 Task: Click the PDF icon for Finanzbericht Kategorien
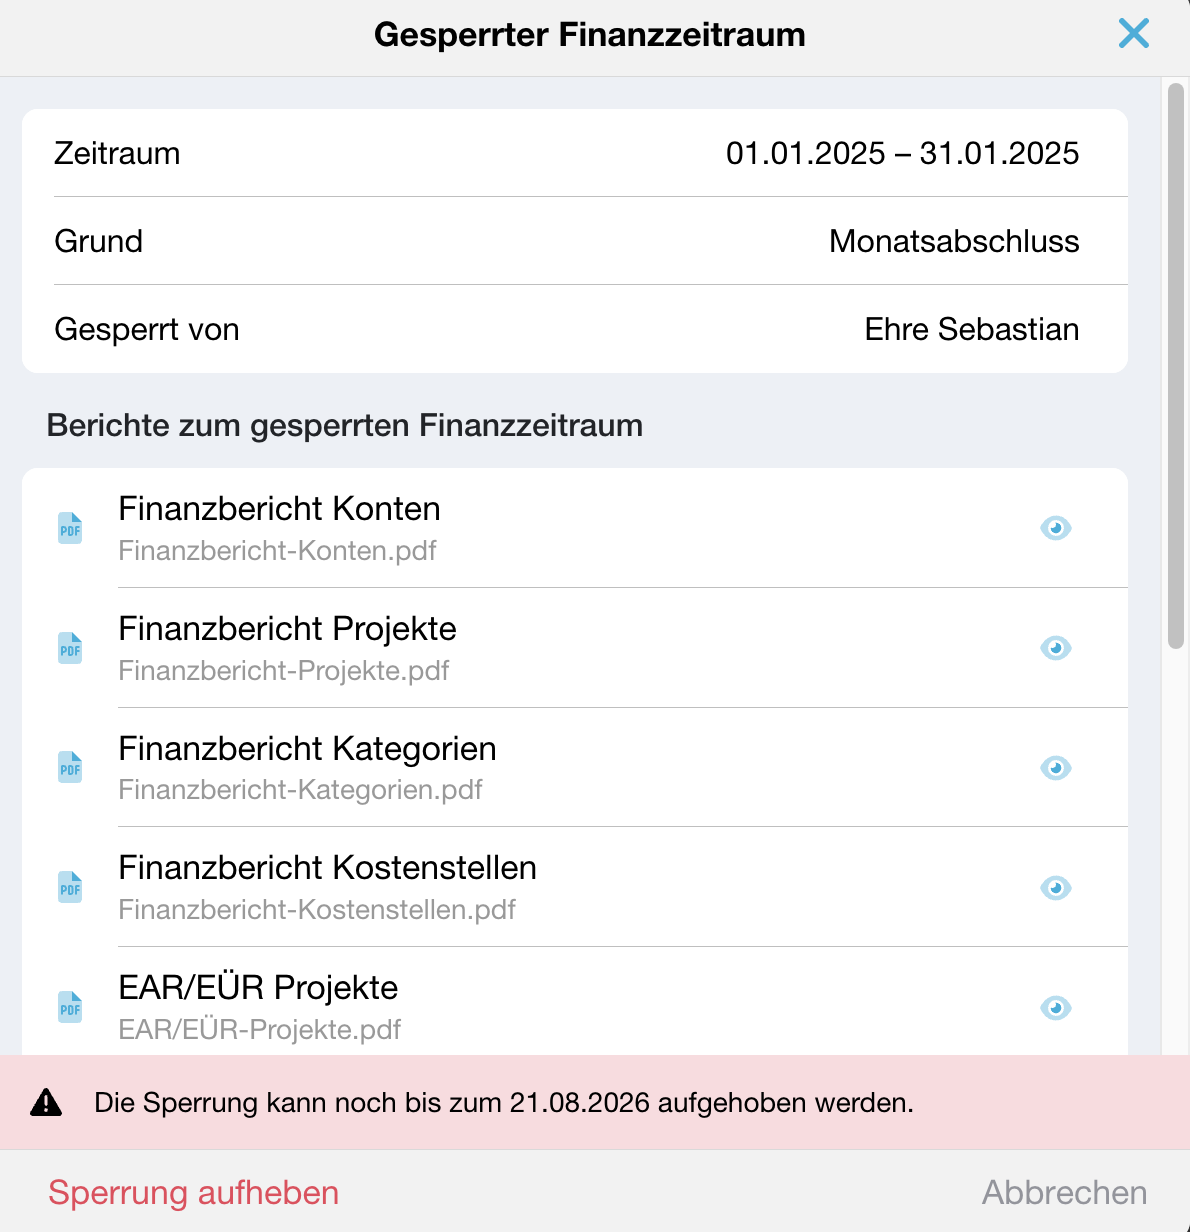click(x=70, y=768)
